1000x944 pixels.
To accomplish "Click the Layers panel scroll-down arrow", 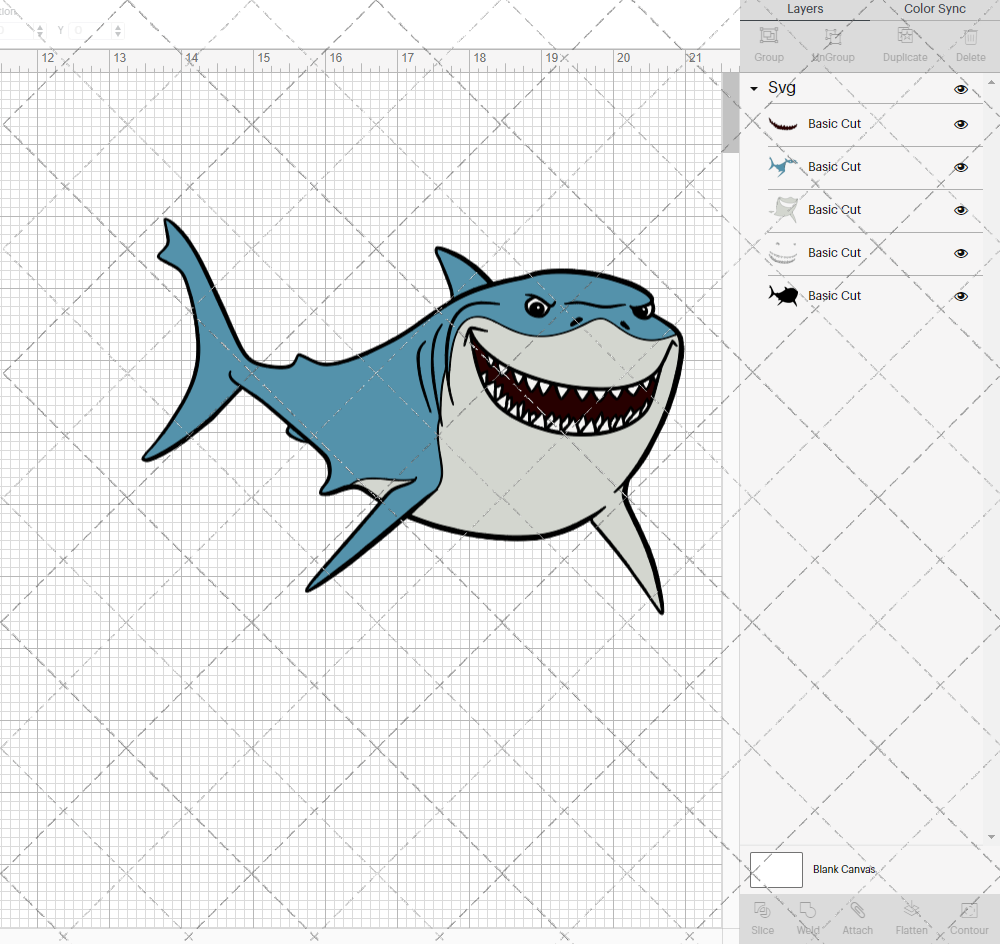I will tap(990, 837).
